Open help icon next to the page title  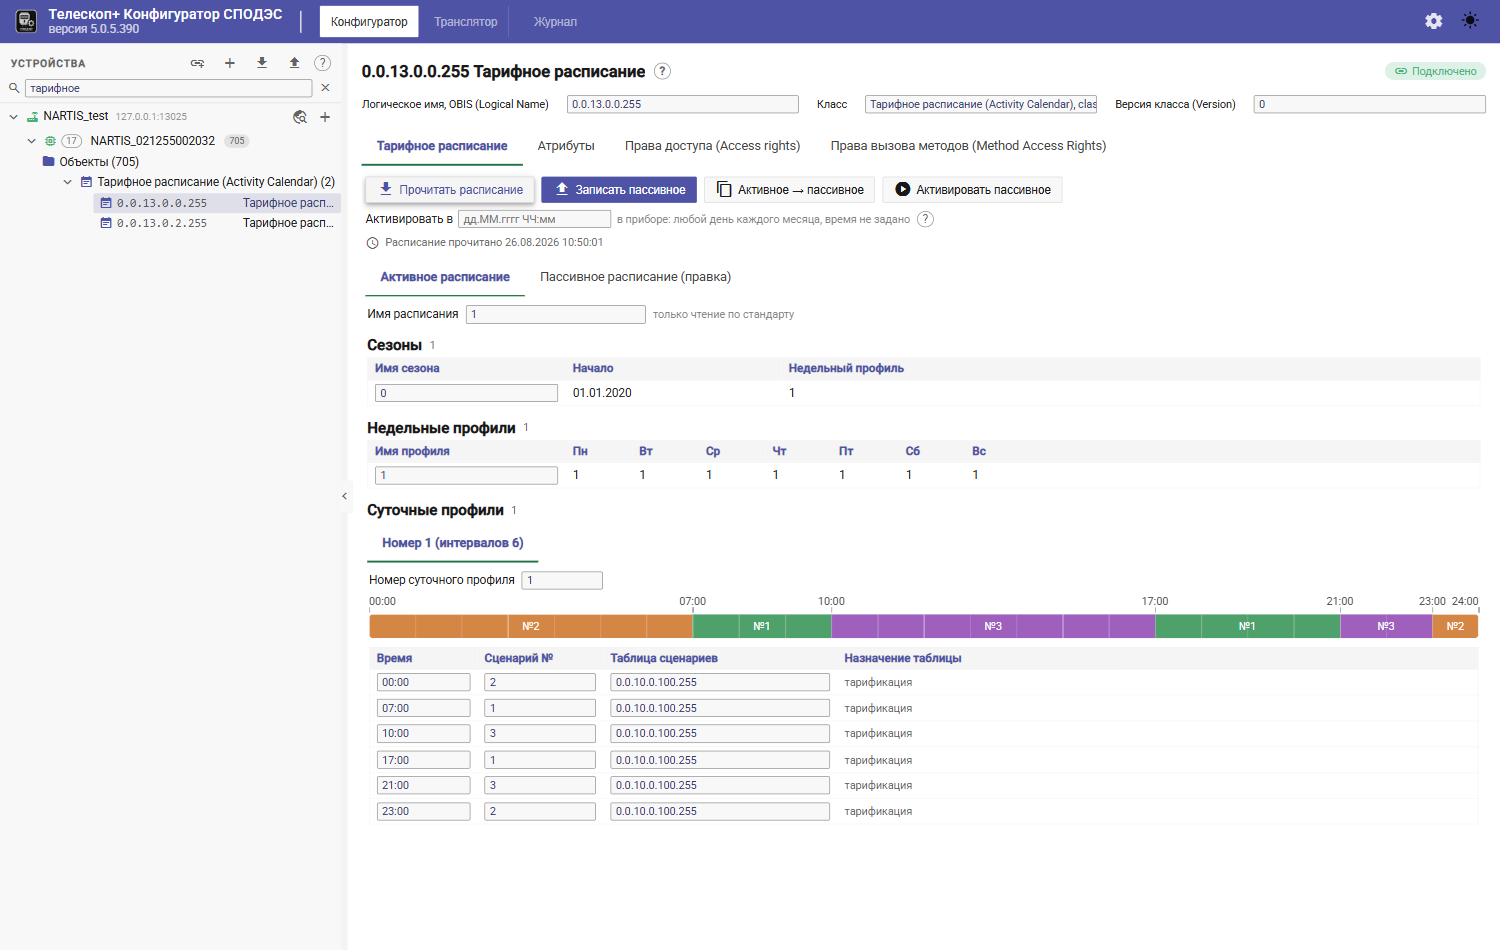pos(662,71)
